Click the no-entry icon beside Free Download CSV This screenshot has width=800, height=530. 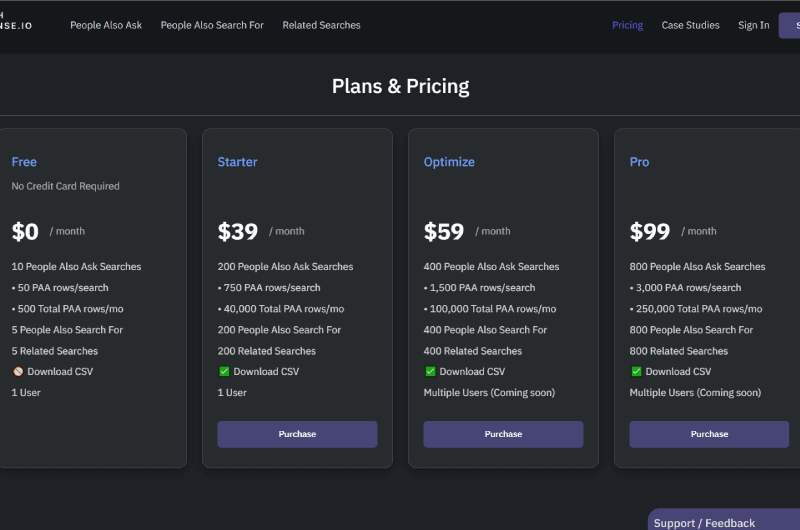[18, 371]
